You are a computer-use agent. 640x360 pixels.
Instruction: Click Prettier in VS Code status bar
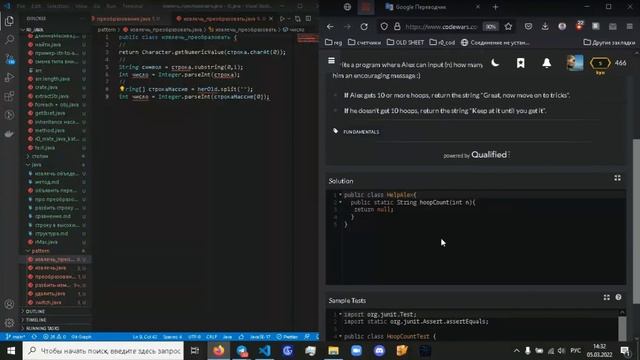287,337
